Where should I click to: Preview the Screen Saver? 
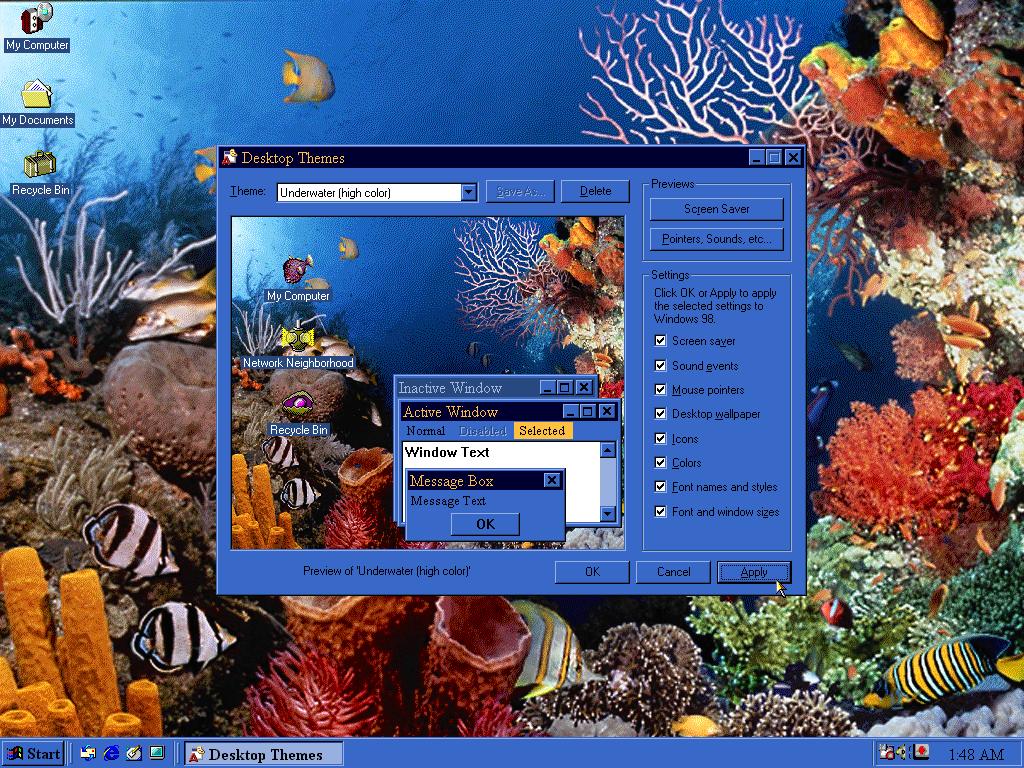(716, 209)
